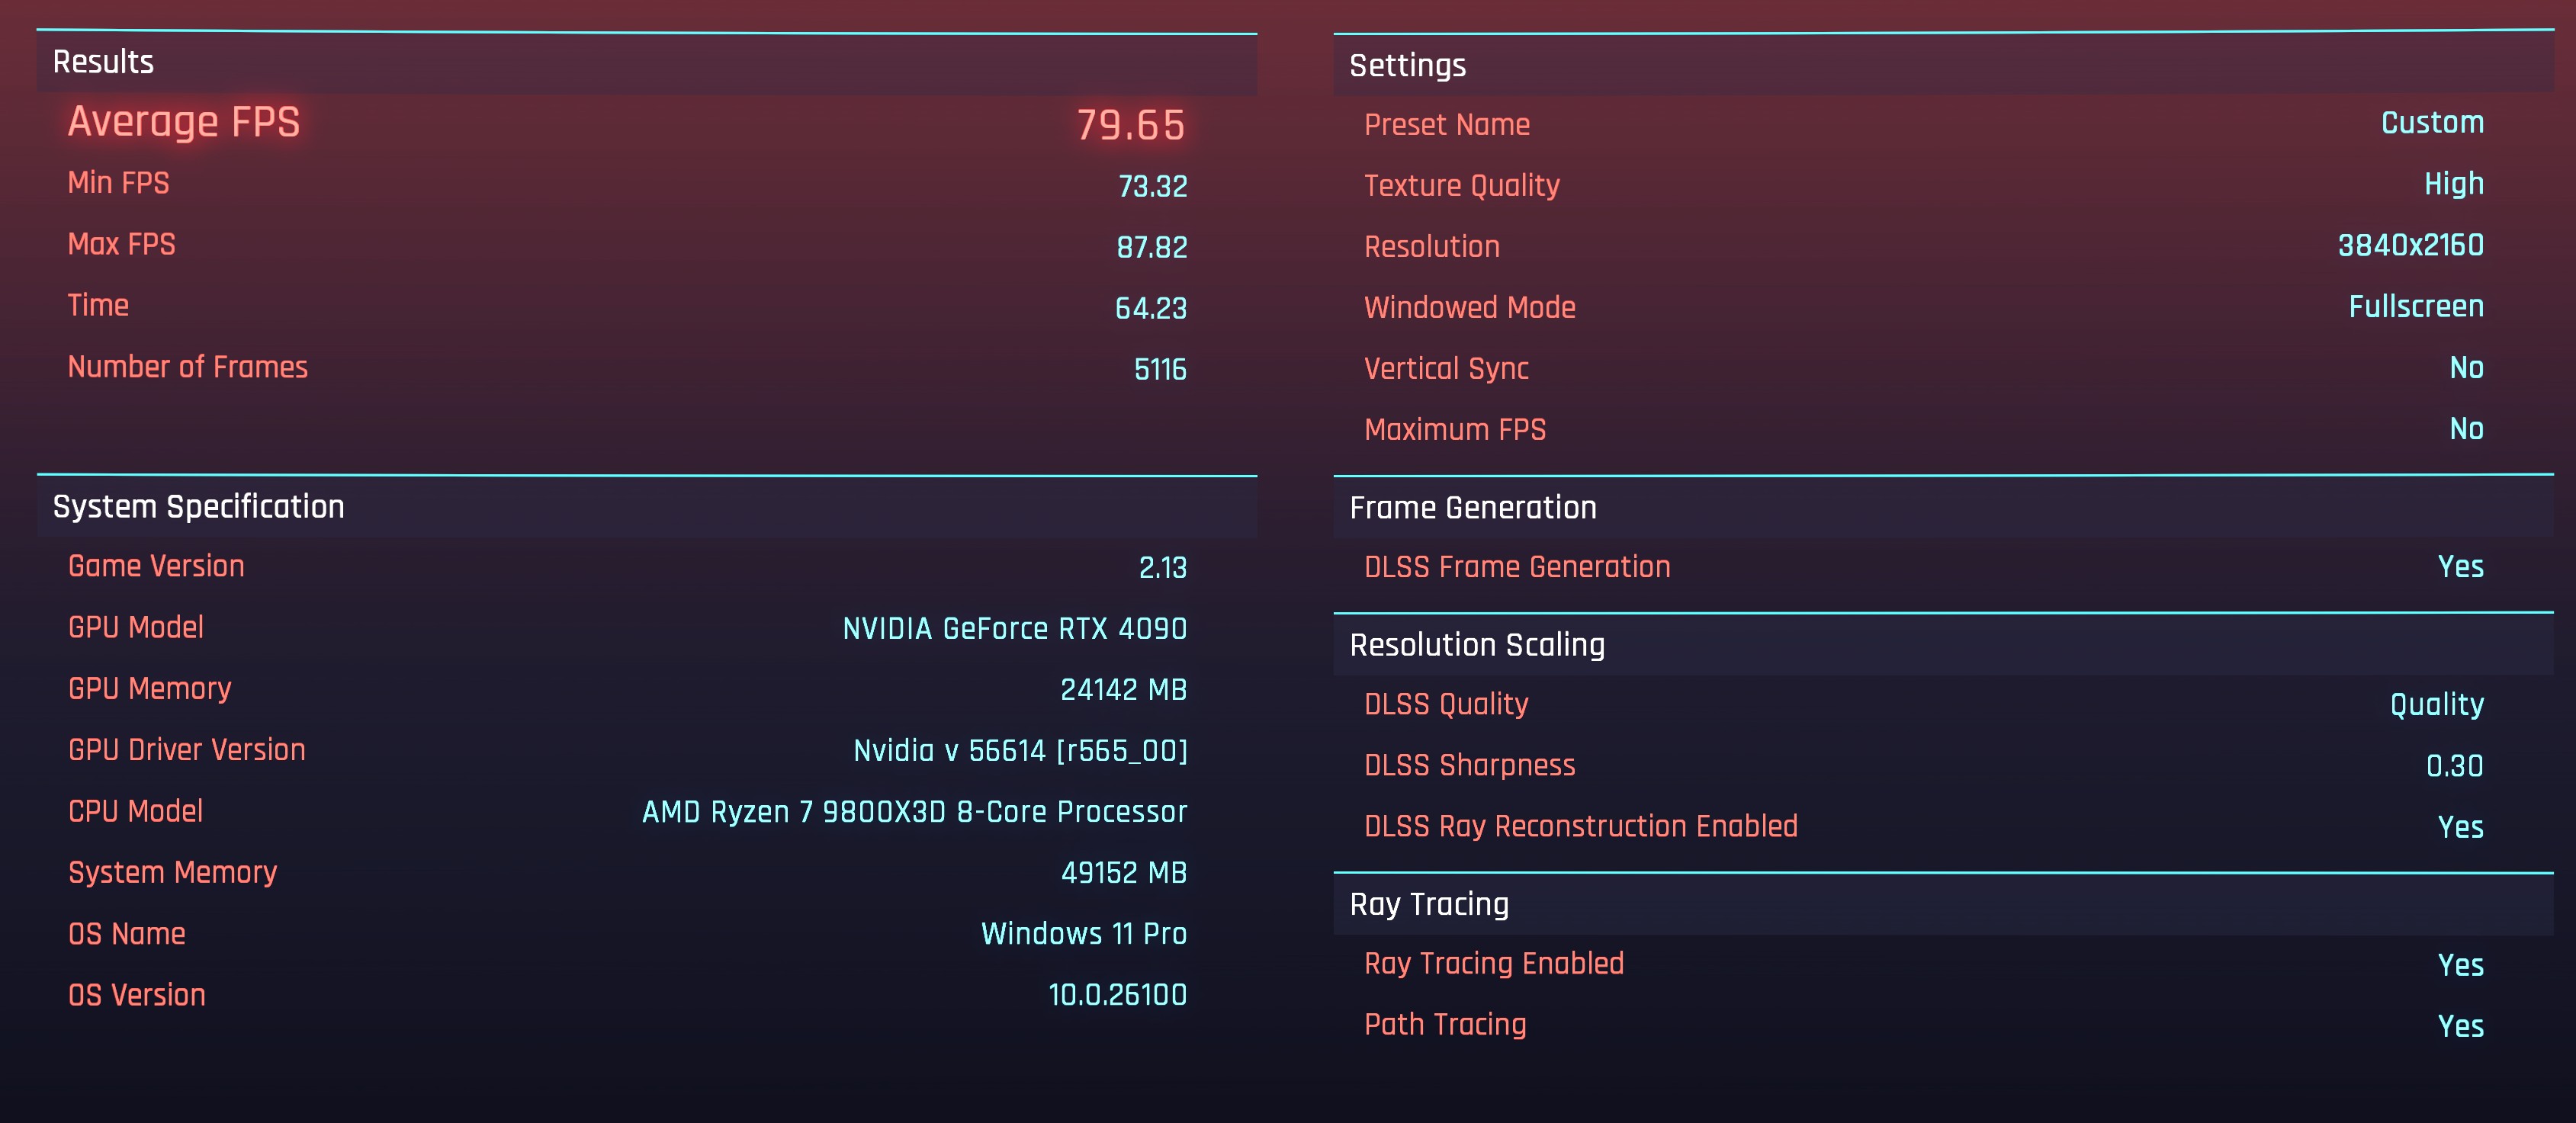Click the frame count value 5116
Image resolution: width=2576 pixels, height=1123 pixels.
click(1160, 370)
